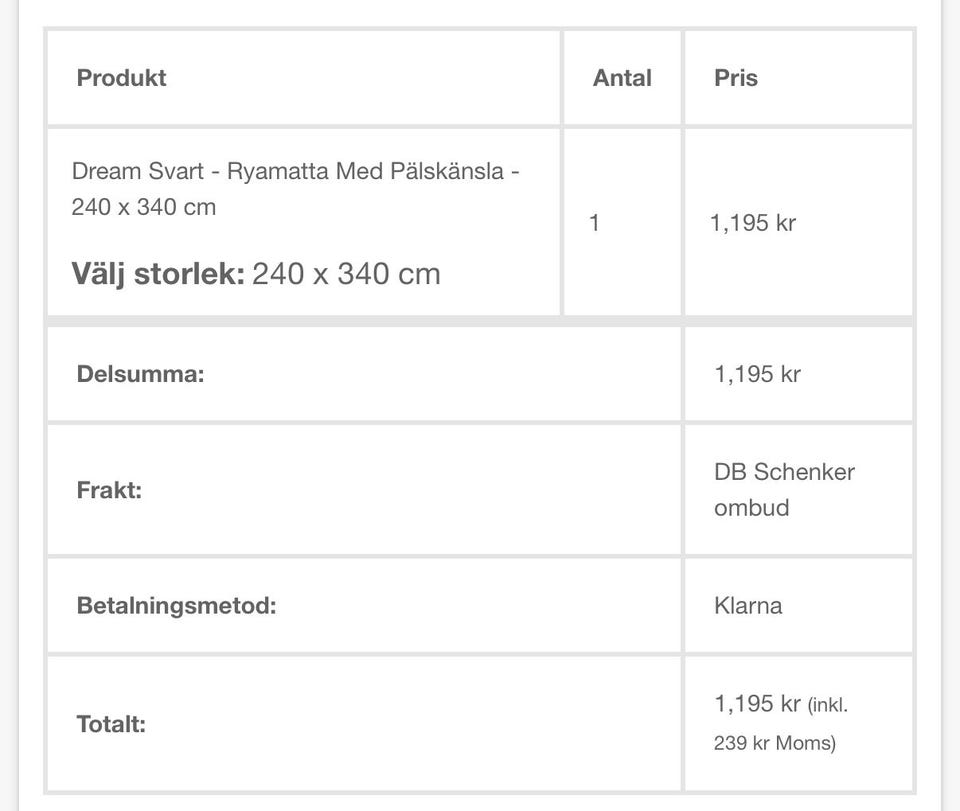Select the Delsumma amount 1,195 kr
The height and width of the screenshot is (811, 960).
coord(757,374)
